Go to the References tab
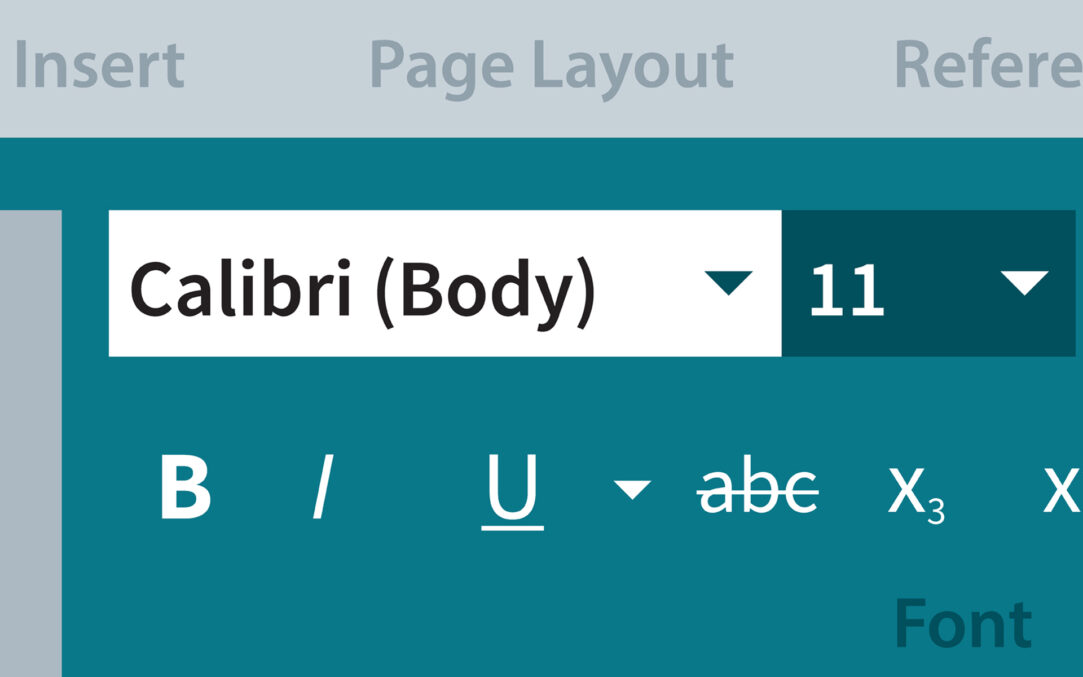The image size is (1083, 677). click(x=987, y=66)
